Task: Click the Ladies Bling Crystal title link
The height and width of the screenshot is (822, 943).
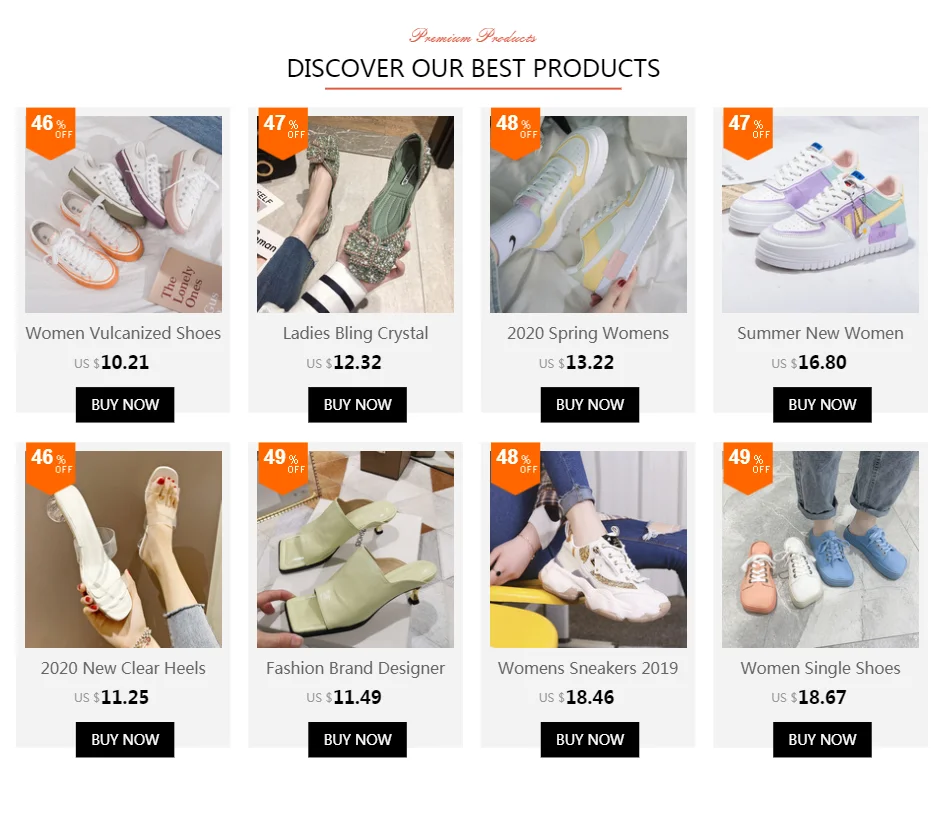Action: pyautogui.click(x=355, y=333)
